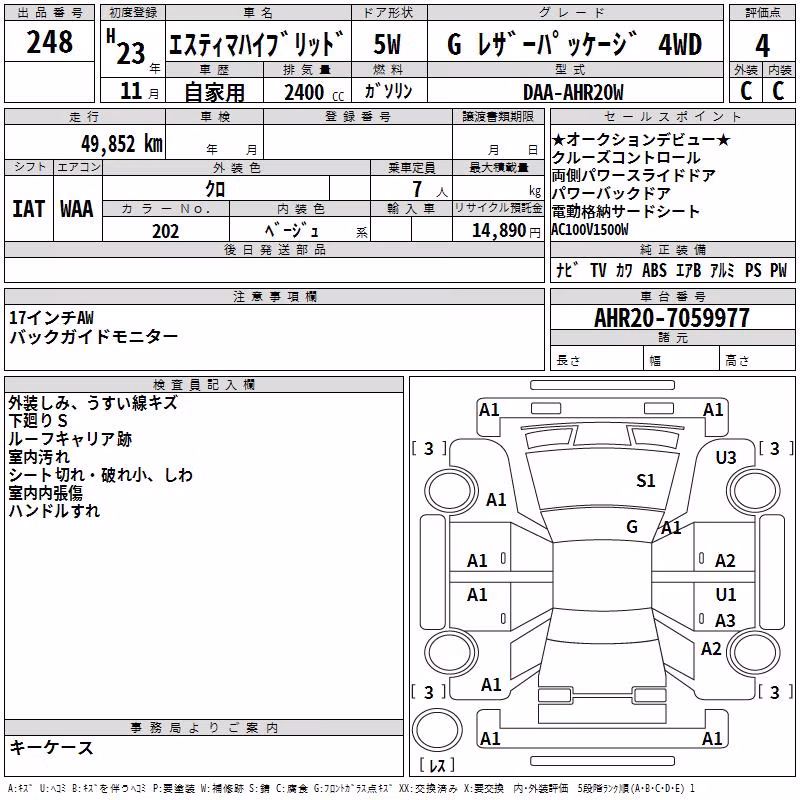The width and height of the screenshot is (800, 800).
Task: Select the note 17インチAW
Action: pos(52,318)
